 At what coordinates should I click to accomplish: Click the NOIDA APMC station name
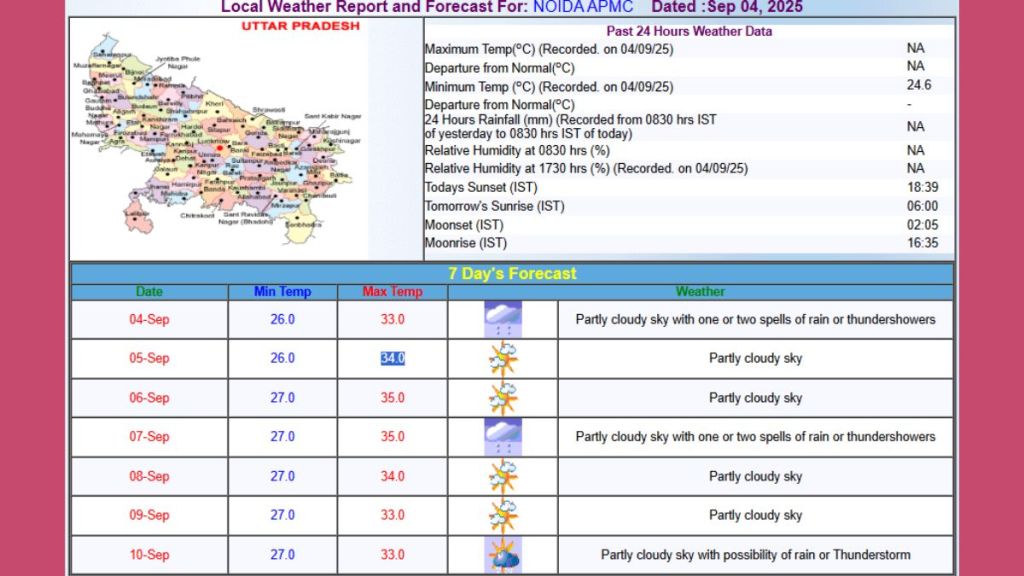coord(582,7)
